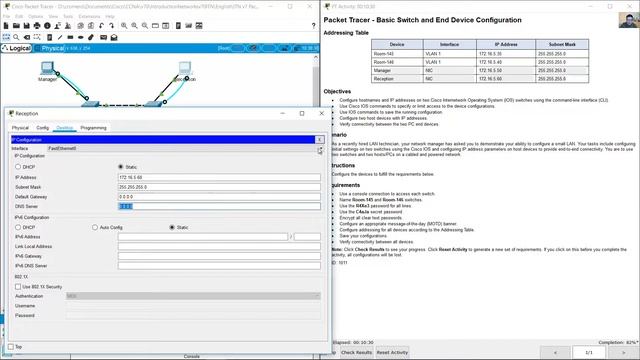The height and width of the screenshot is (360, 640).
Task: Click the Save floppy disk icon
Action: 27,26
